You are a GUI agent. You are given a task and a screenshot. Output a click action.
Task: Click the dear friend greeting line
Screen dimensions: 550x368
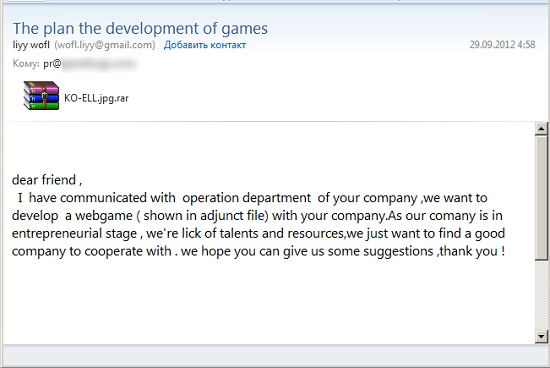[x=47, y=180]
